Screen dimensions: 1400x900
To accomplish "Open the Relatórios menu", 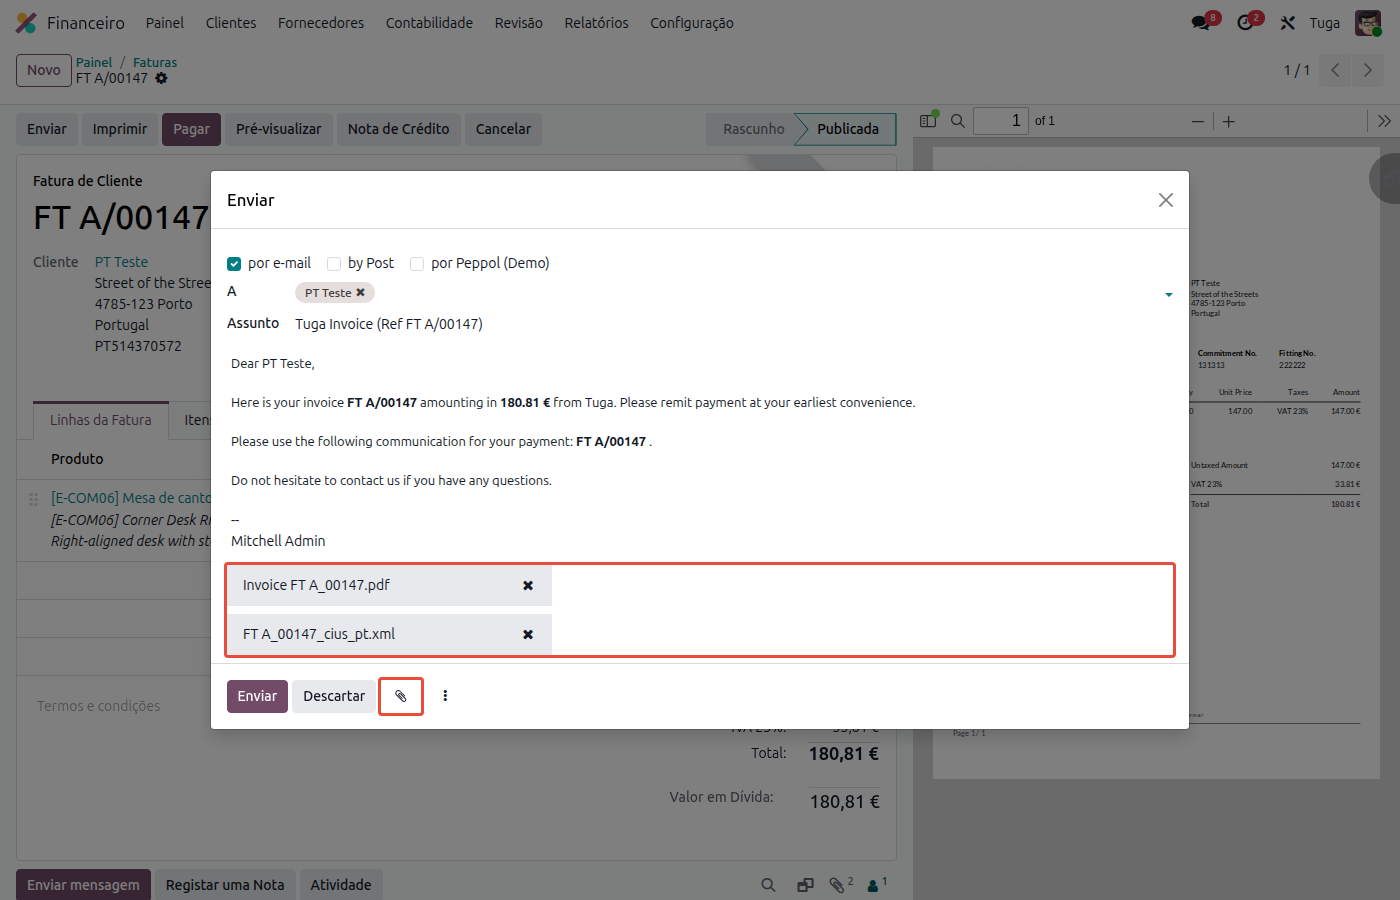I will [x=597, y=23].
